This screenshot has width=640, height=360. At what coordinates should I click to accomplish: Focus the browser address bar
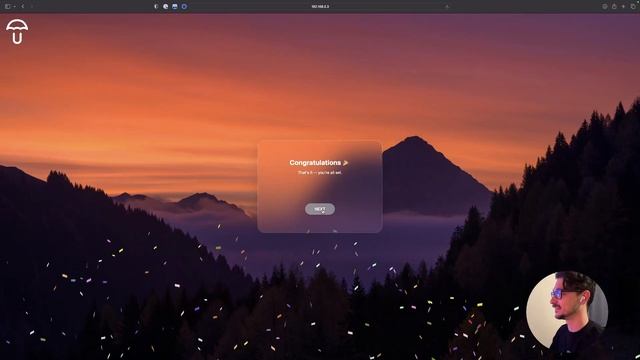[320, 7]
